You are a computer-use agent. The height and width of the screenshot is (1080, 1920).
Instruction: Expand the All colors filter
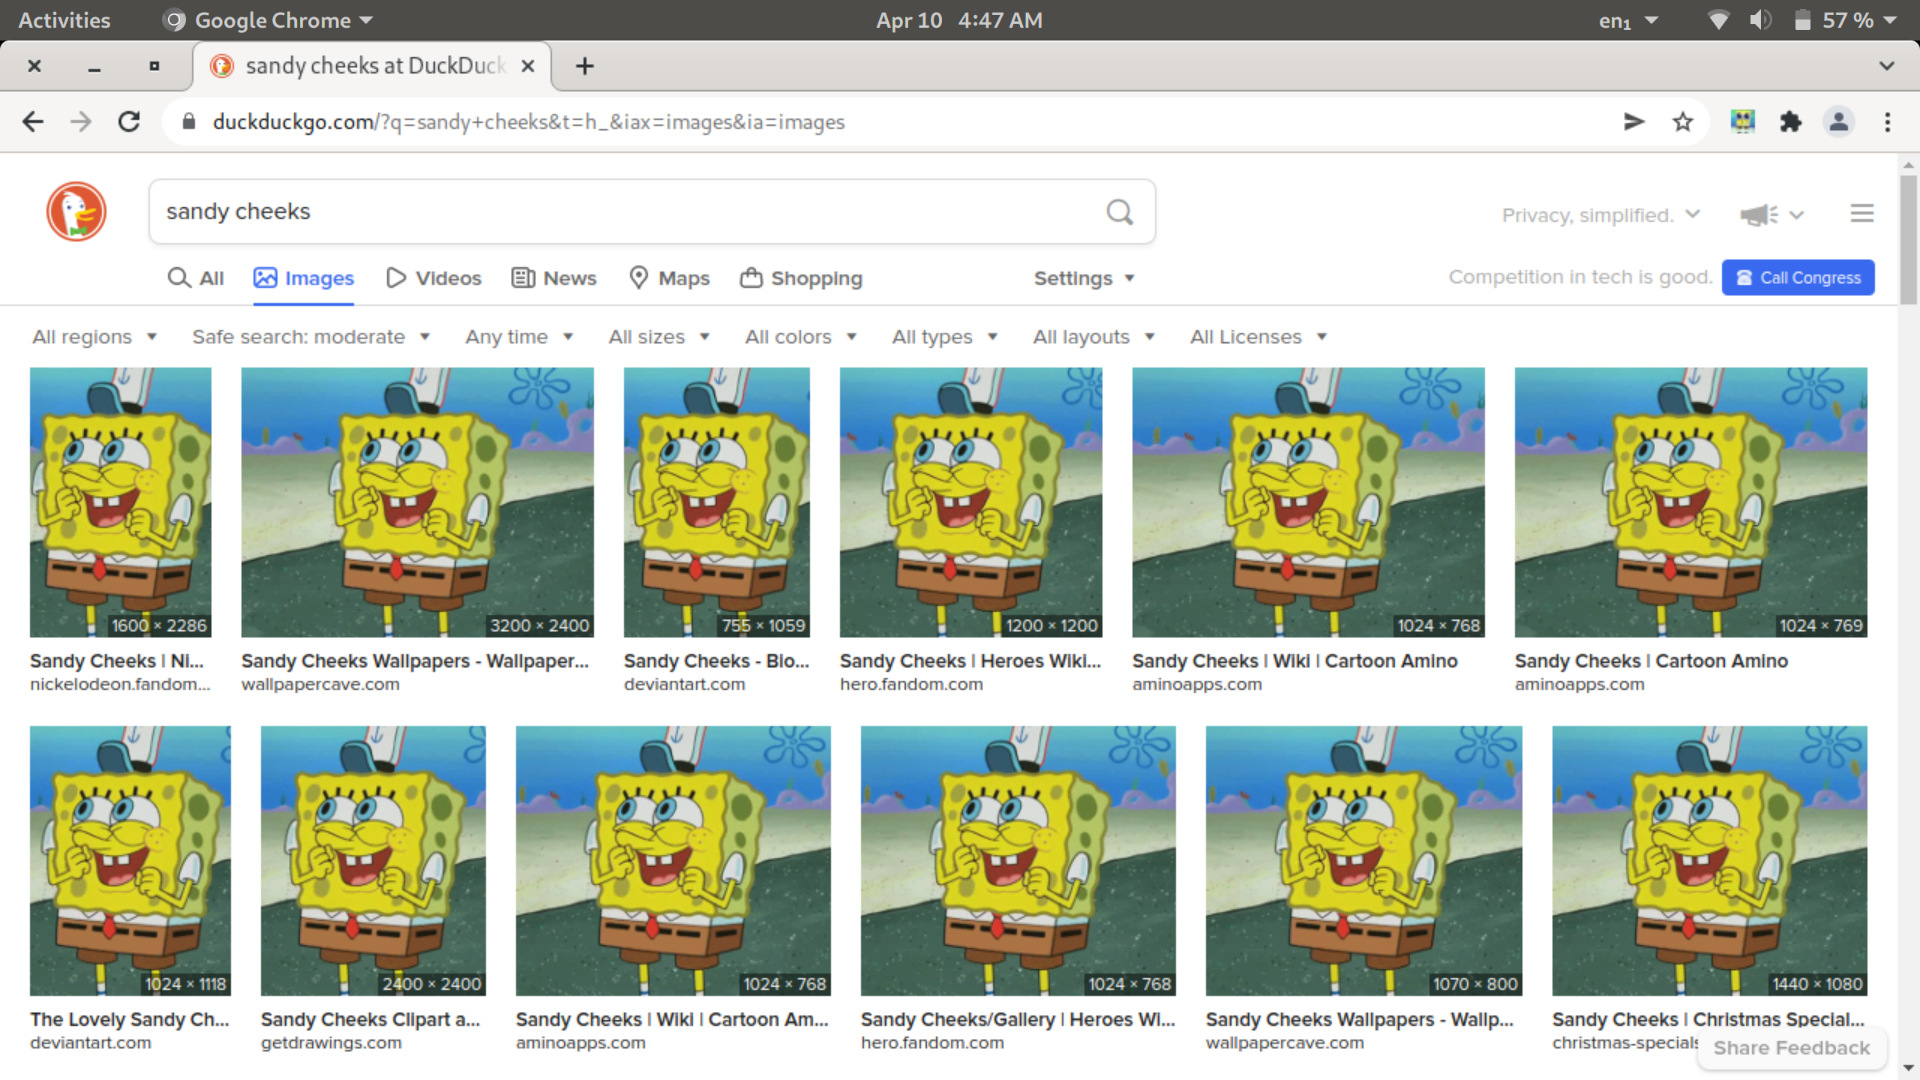800,337
